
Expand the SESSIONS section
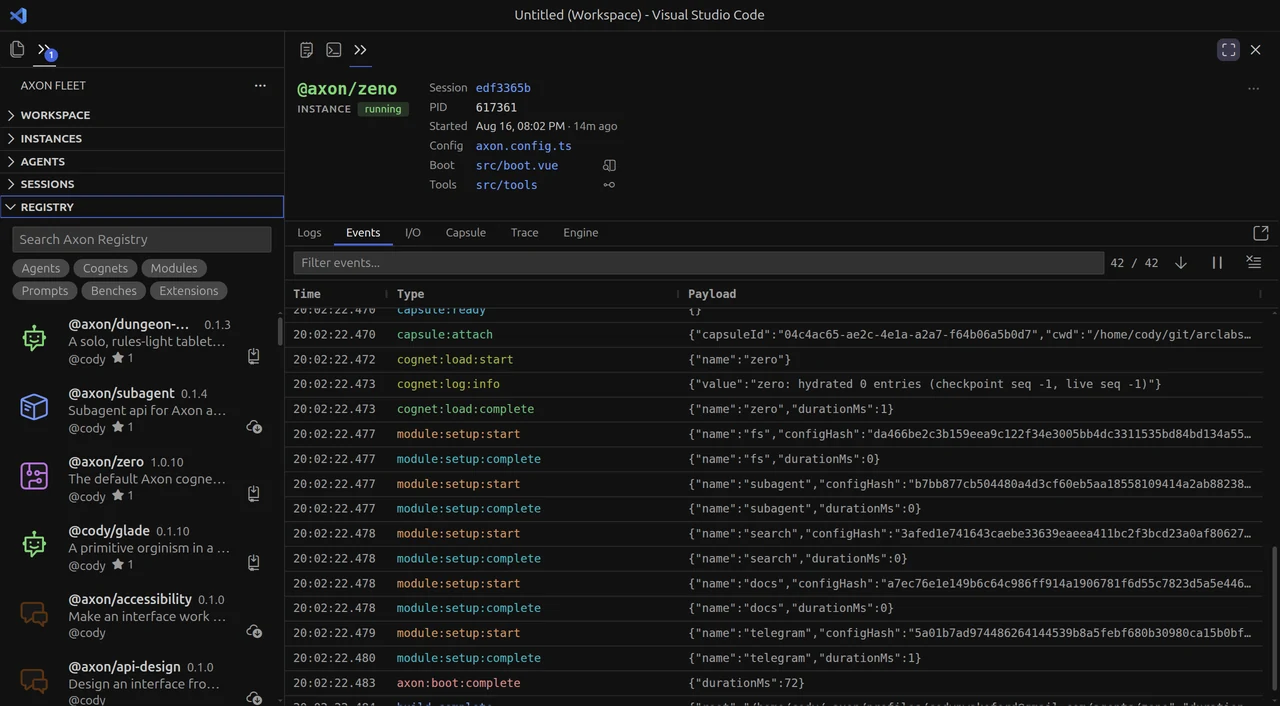(x=142, y=184)
